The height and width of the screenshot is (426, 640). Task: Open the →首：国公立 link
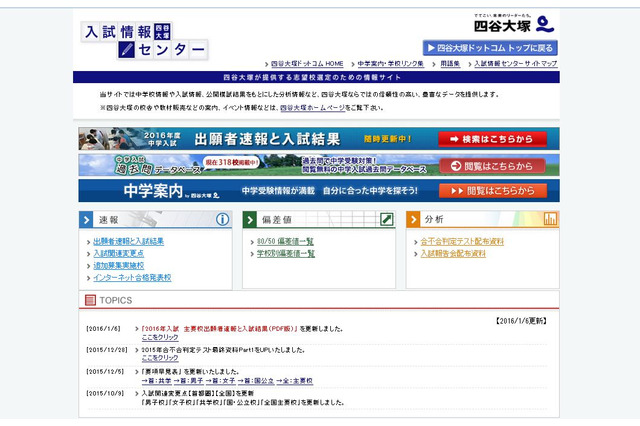[x=256, y=381]
